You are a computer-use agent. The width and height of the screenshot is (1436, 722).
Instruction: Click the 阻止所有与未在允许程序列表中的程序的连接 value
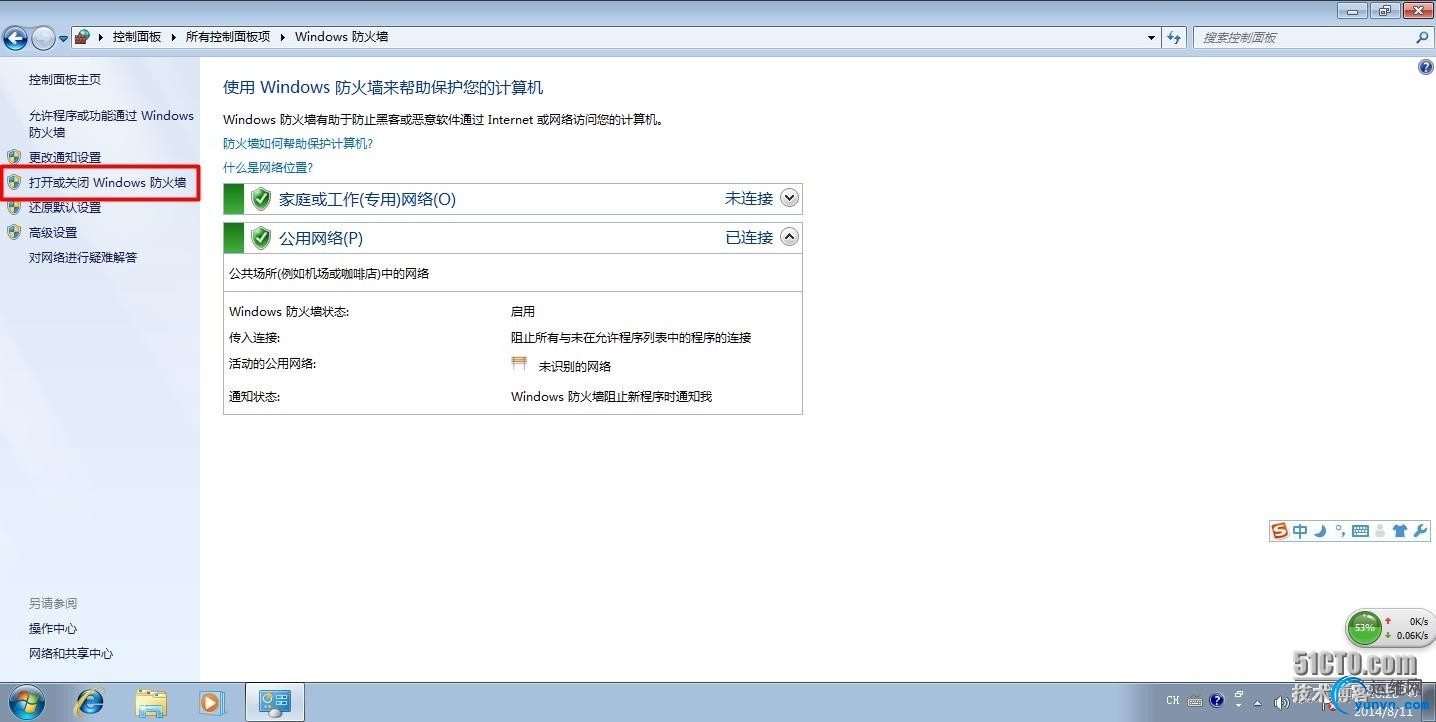tap(631, 338)
